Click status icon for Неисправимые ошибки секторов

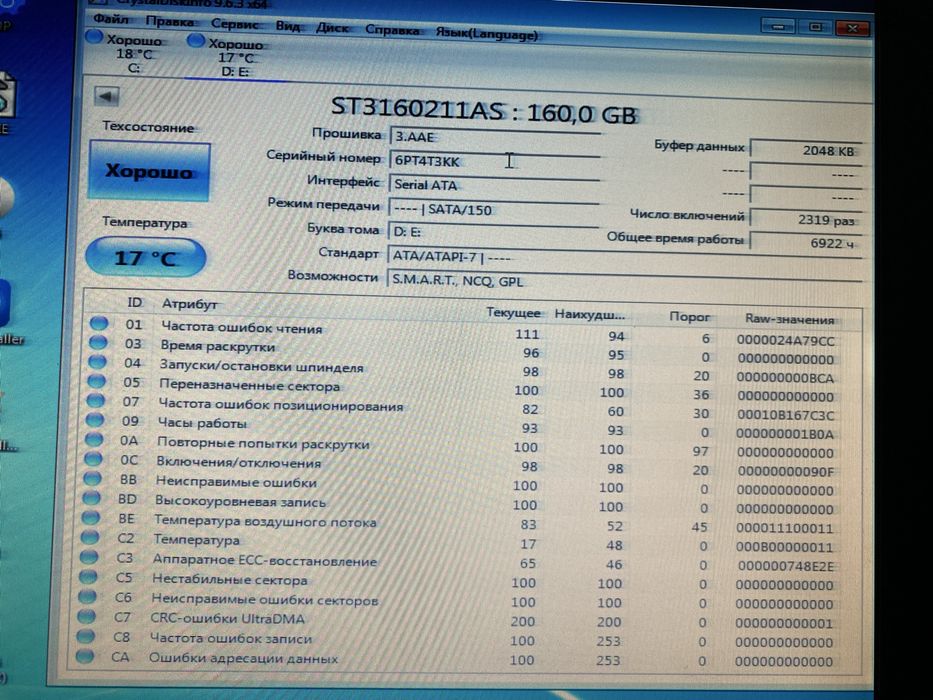(x=86, y=596)
